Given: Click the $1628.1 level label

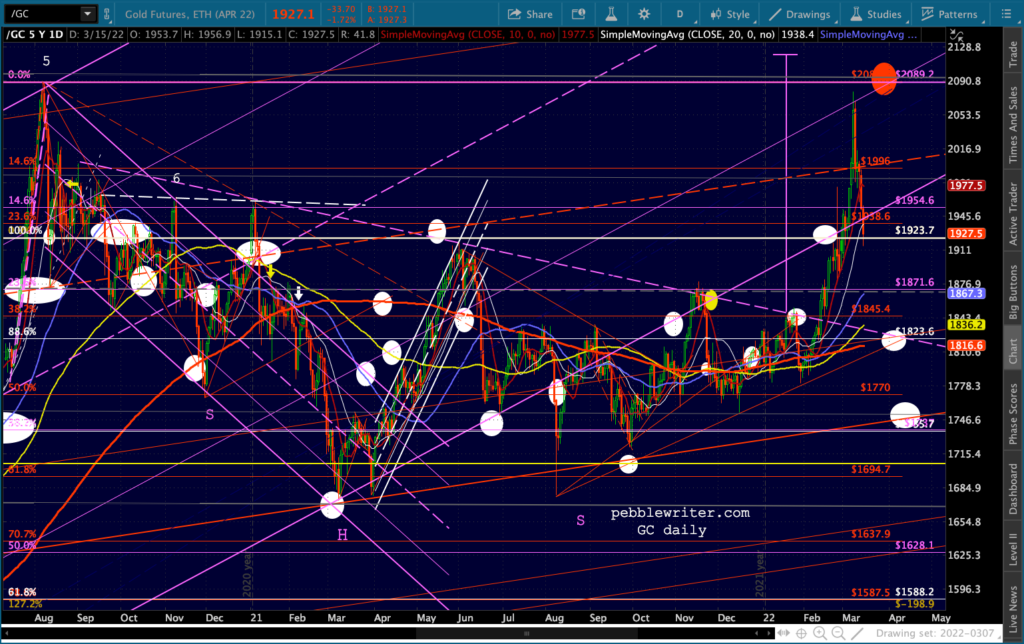Looking at the screenshot, I should [914, 545].
